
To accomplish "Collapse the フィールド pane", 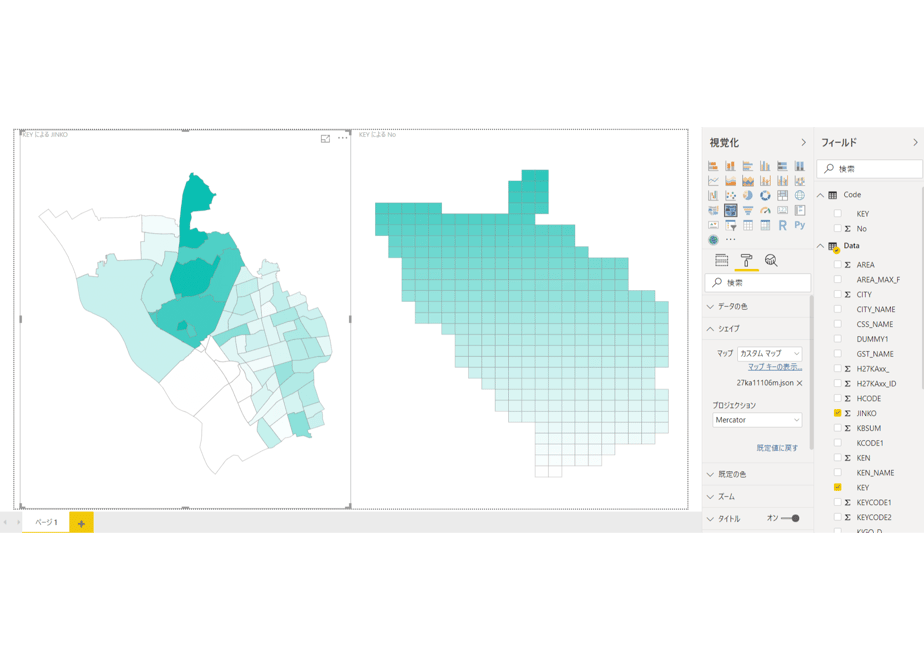I will (x=915, y=143).
